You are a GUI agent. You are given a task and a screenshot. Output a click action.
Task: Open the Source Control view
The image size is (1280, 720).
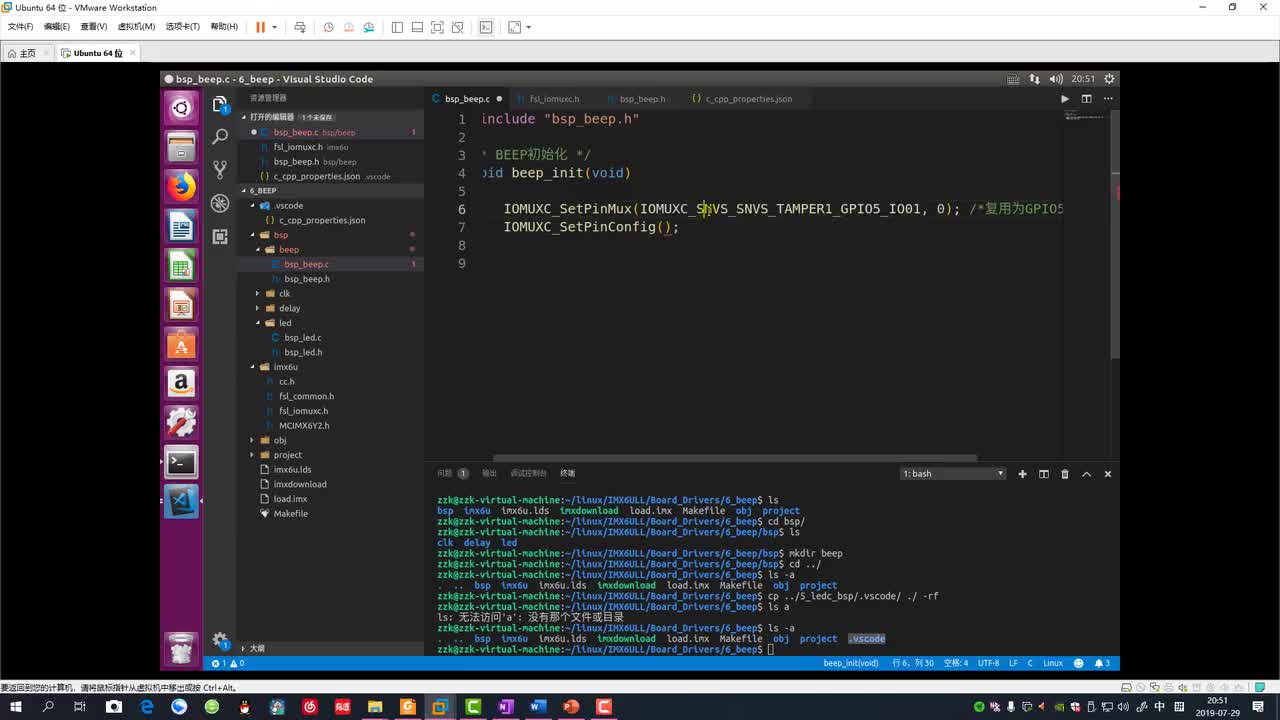[x=220, y=169]
